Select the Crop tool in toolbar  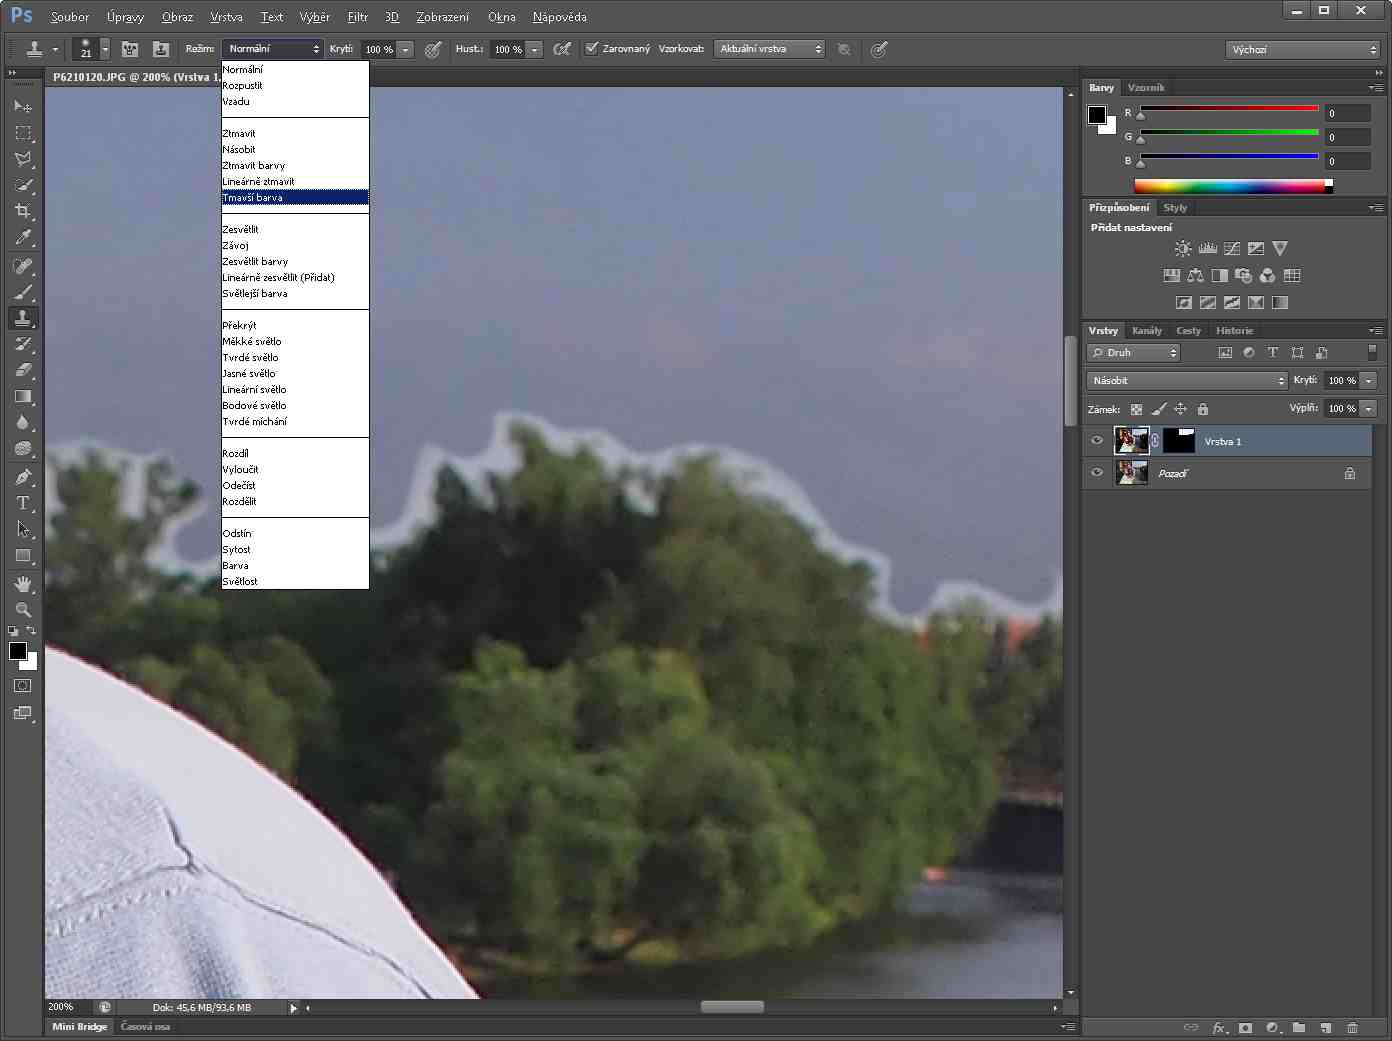click(x=22, y=211)
